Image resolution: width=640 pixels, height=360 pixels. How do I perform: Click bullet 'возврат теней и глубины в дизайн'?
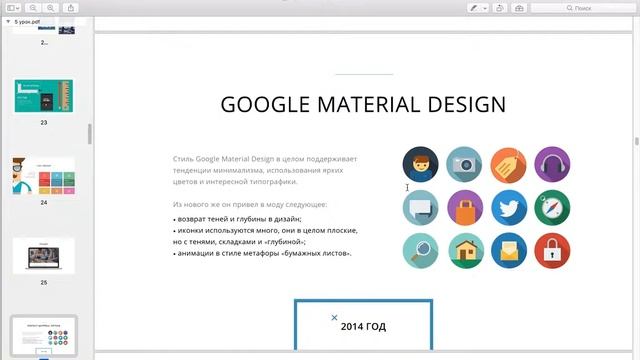point(237,219)
